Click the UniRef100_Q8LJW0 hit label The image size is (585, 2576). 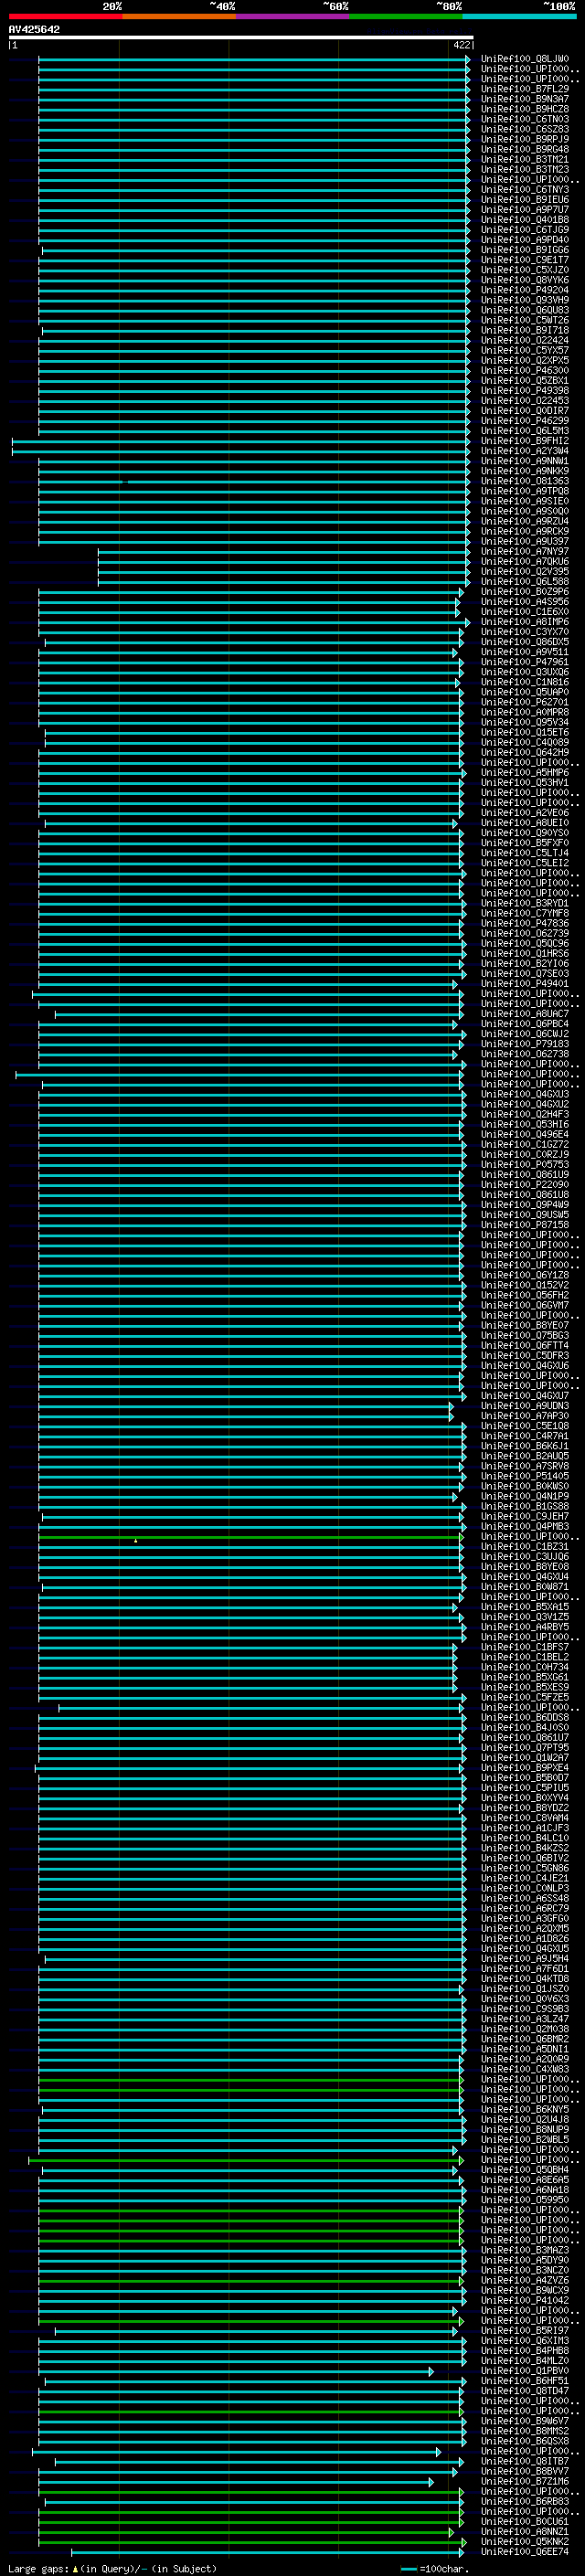click(x=525, y=59)
